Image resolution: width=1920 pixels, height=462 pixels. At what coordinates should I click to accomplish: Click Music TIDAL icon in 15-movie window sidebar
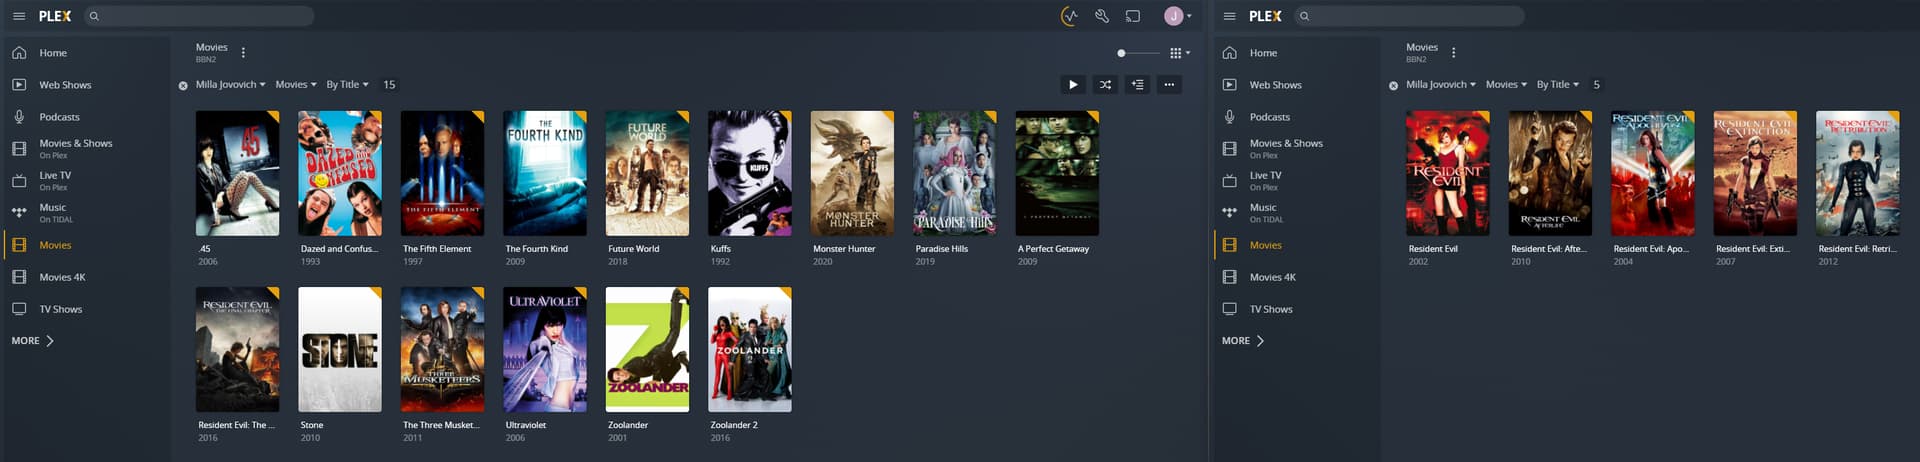coord(19,213)
